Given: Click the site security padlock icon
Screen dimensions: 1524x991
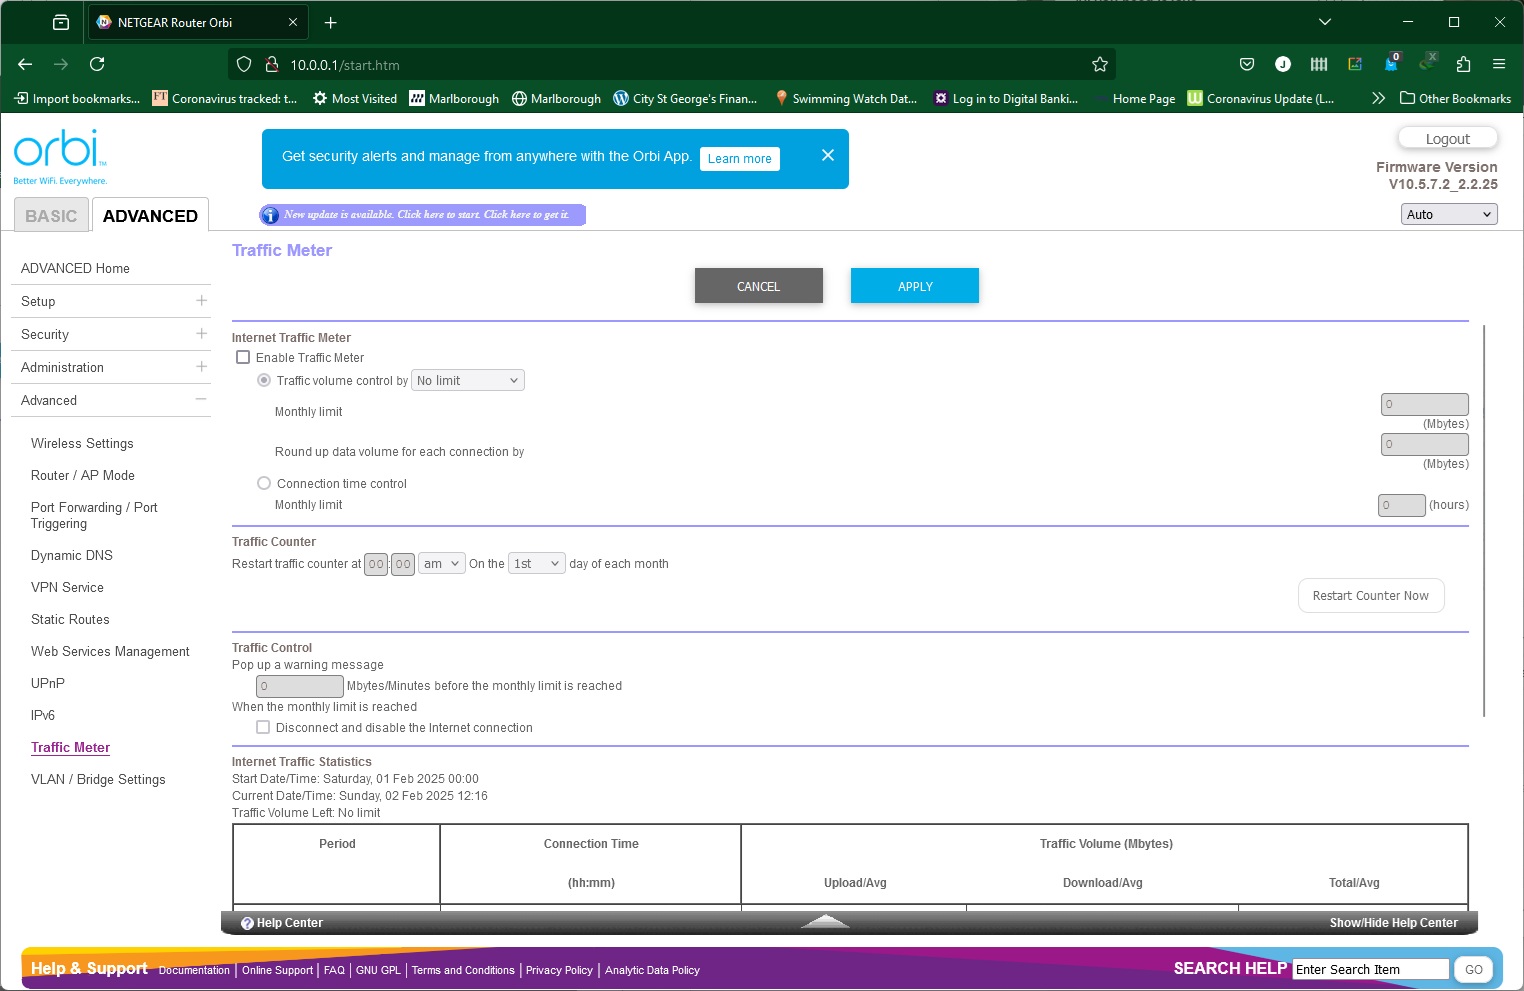Looking at the screenshot, I should pos(271,65).
